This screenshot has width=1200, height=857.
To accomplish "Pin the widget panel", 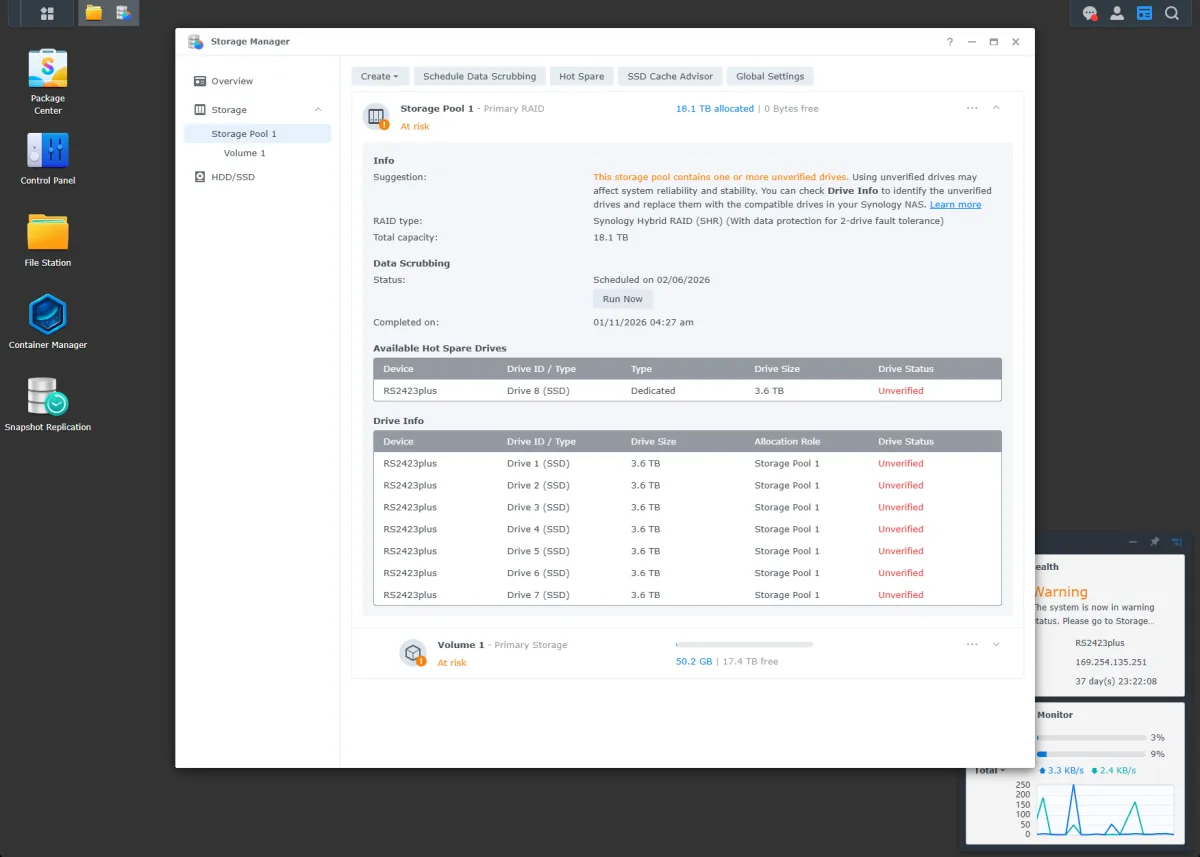I will (1154, 541).
